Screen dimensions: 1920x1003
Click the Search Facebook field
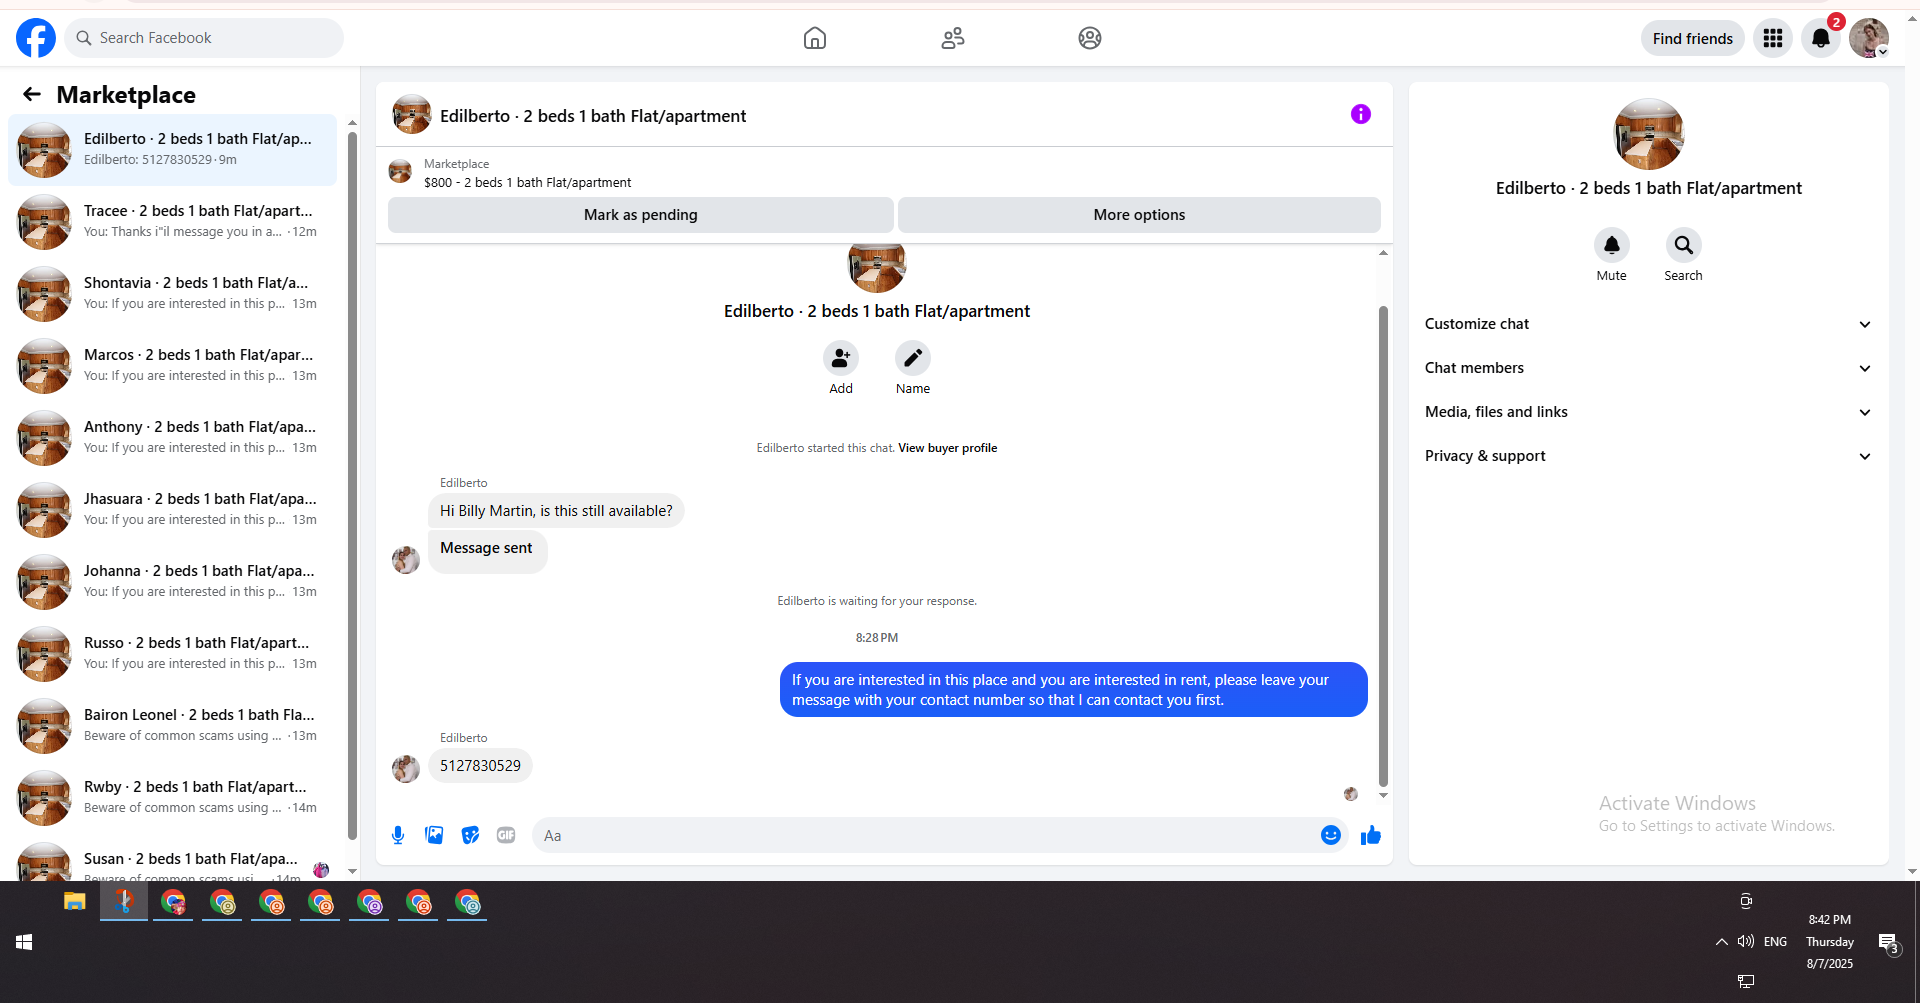204,38
